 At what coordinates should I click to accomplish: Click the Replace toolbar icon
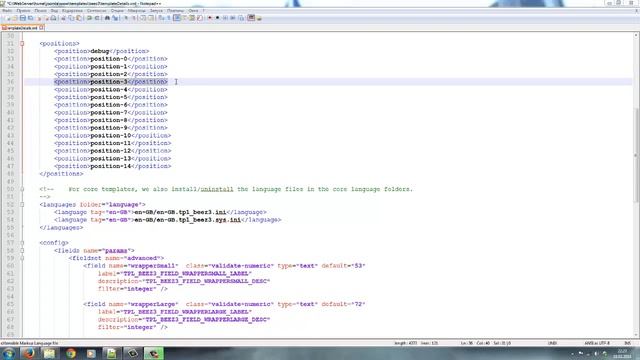pos(116,18)
